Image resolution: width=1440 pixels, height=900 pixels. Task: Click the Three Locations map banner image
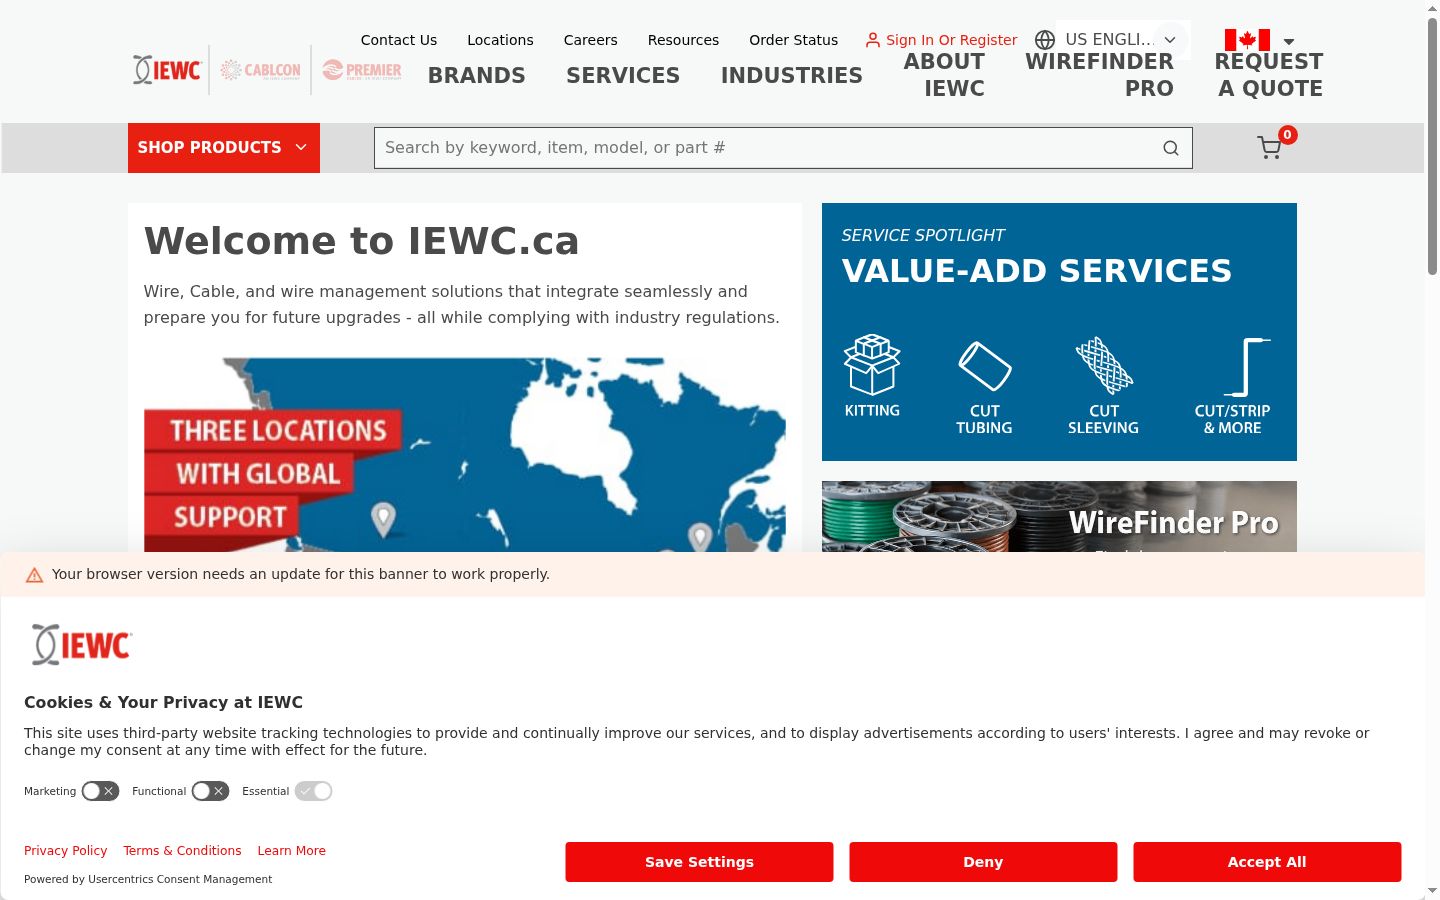tap(465, 455)
